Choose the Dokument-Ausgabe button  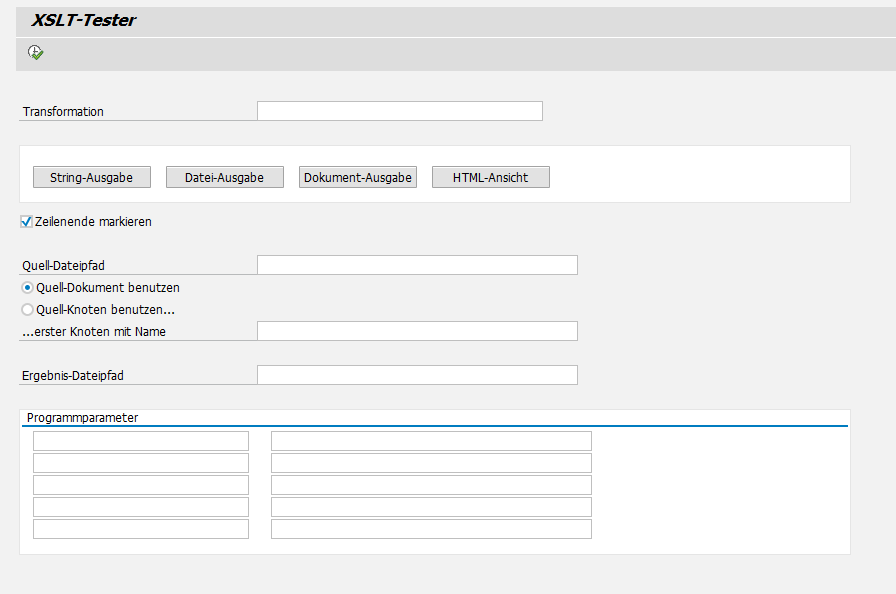(x=358, y=177)
